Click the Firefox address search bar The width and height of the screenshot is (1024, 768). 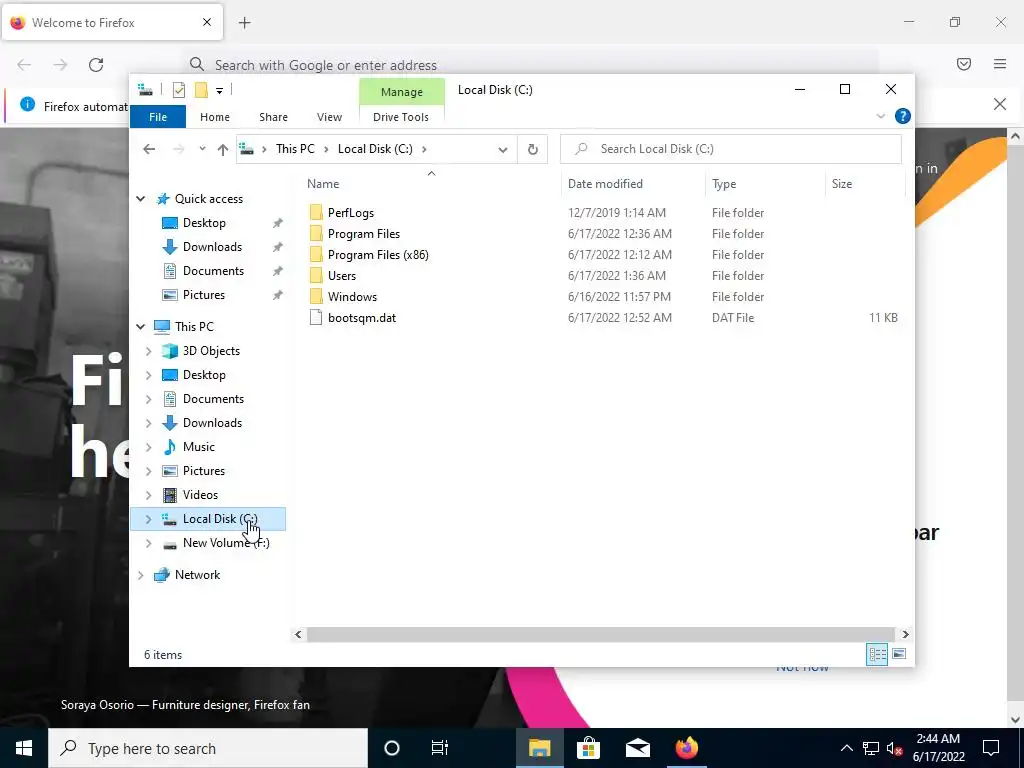(531, 65)
